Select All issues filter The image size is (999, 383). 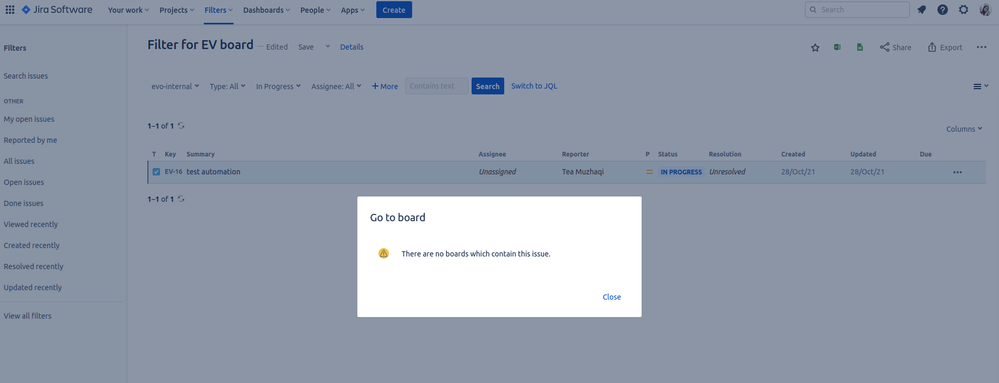pos(19,161)
